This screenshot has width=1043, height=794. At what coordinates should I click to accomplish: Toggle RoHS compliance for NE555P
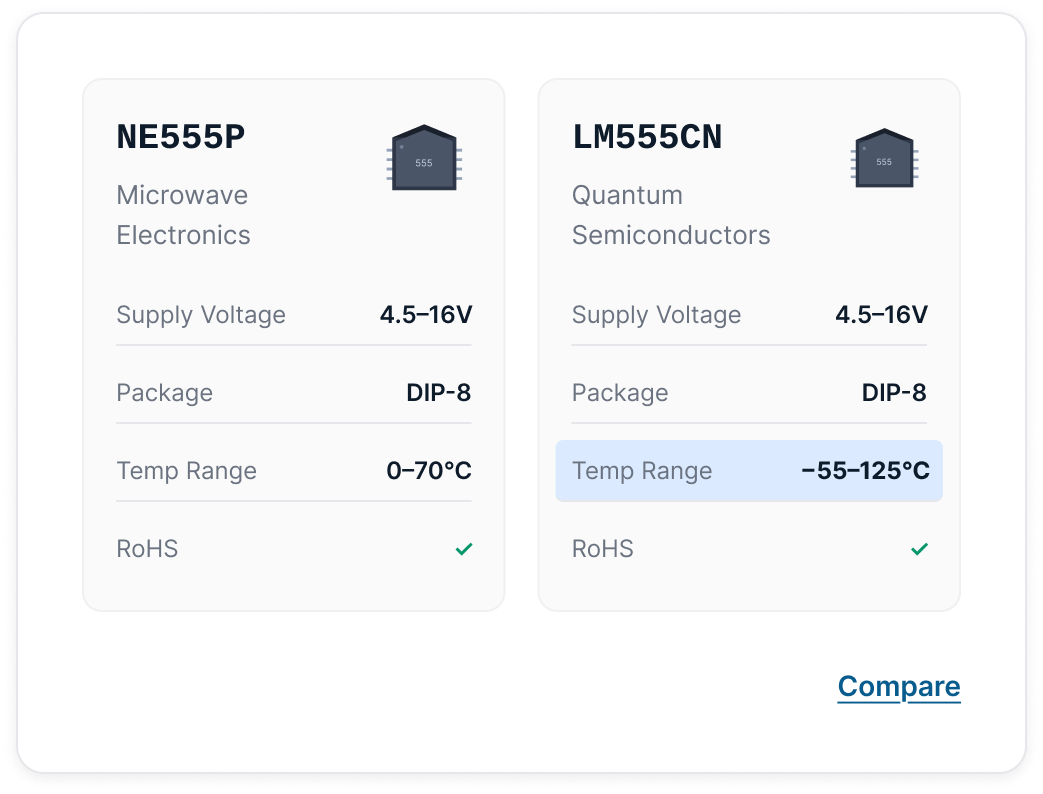click(293, 549)
